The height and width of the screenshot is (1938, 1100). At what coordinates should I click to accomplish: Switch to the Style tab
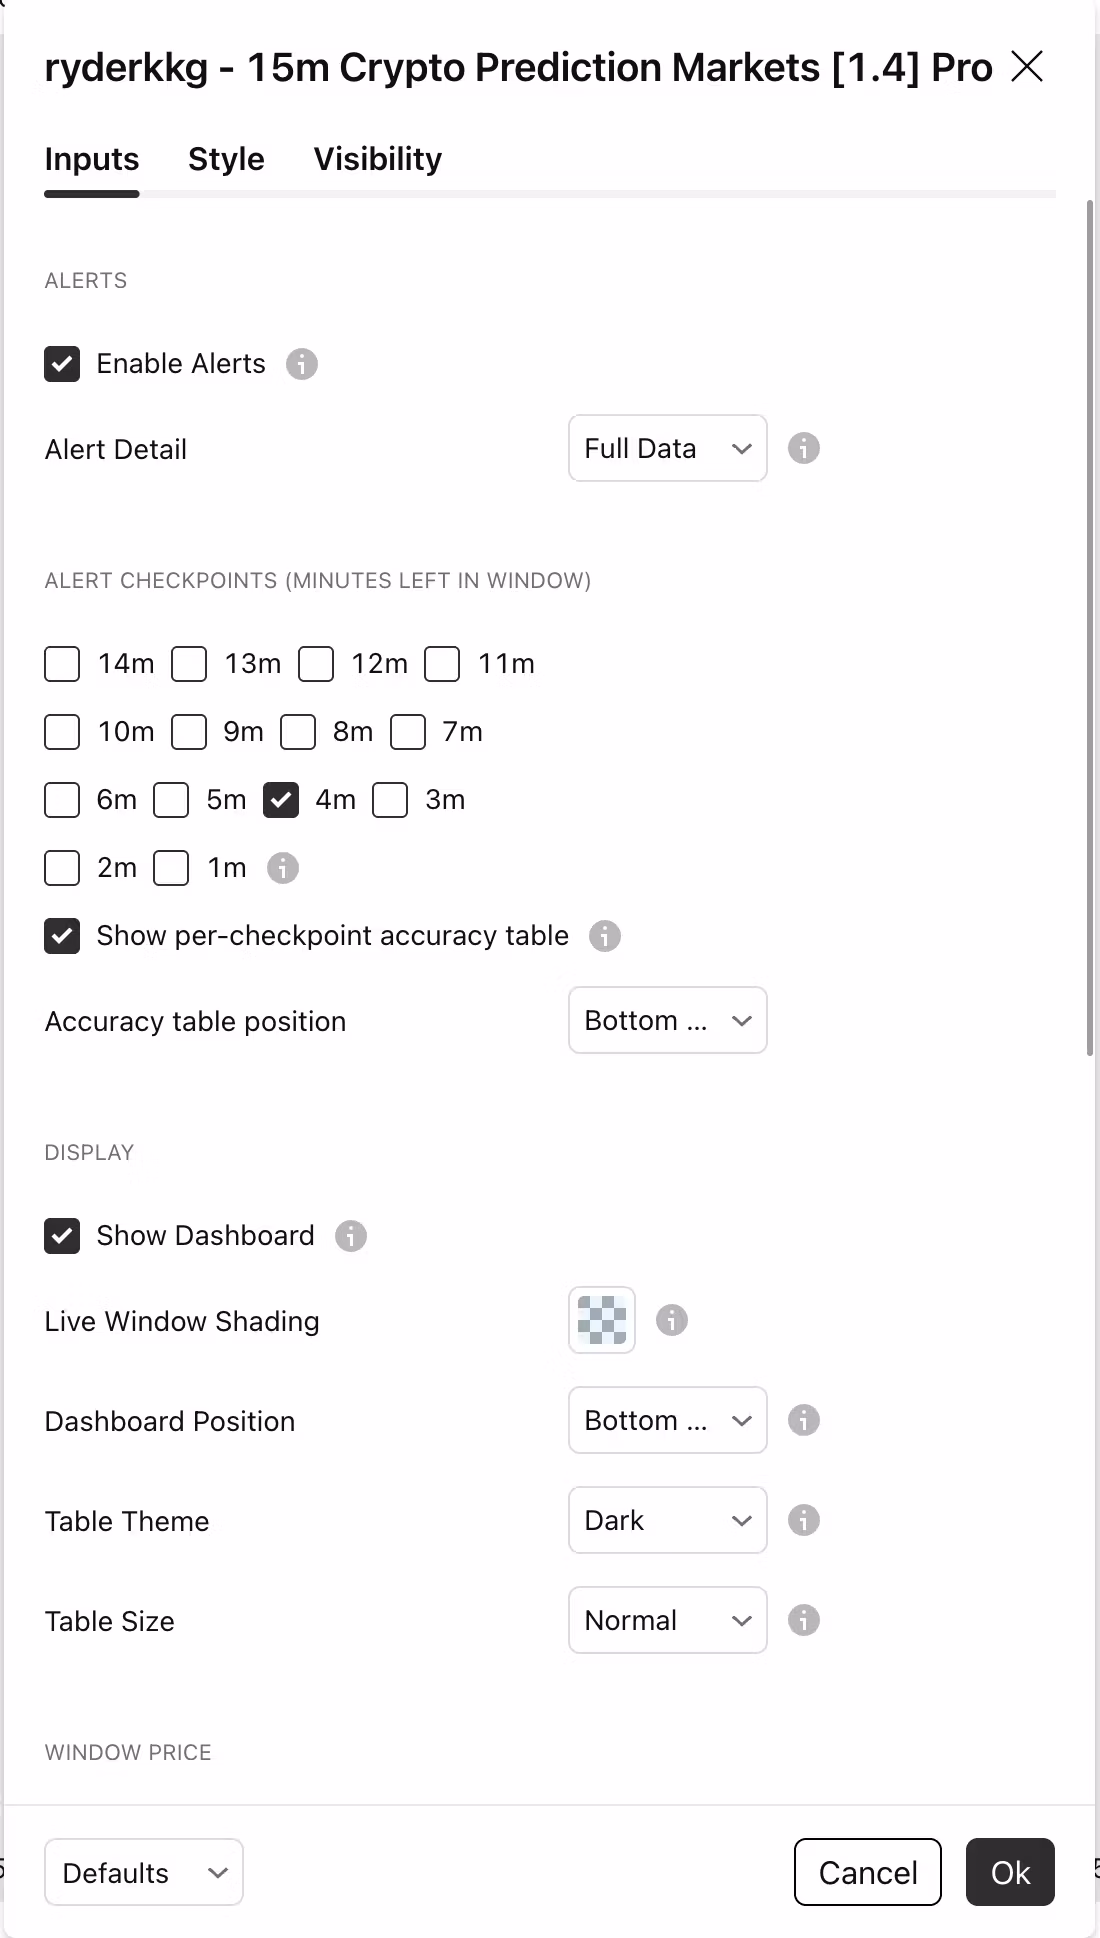226,159
